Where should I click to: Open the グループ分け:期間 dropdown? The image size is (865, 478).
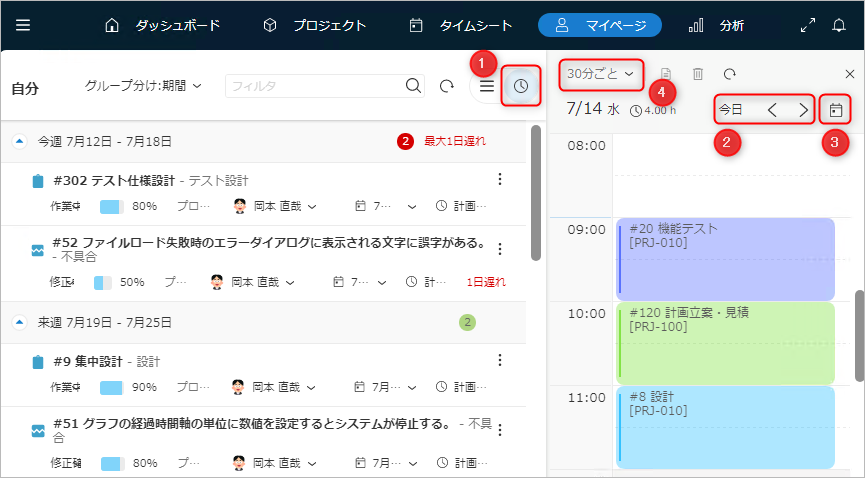tap(144, 87)
